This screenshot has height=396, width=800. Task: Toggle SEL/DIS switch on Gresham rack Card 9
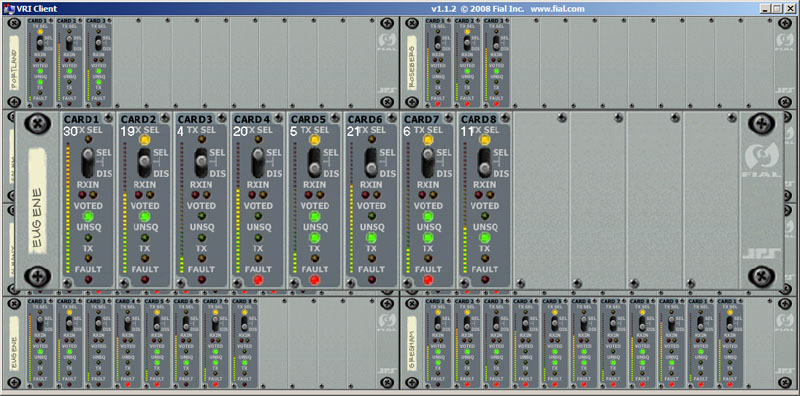(671, 323)
